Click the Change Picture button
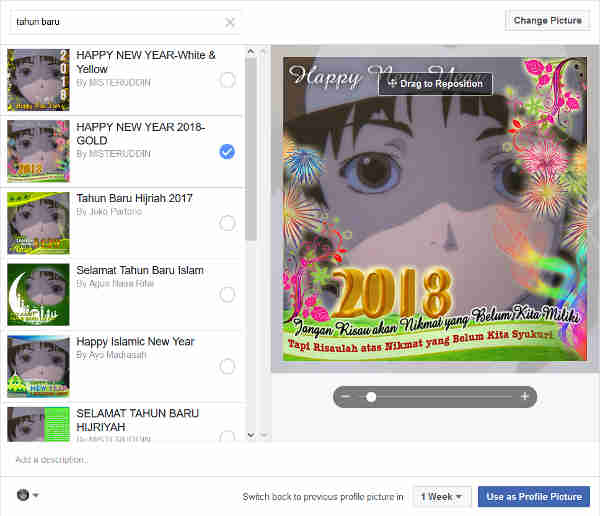600x516 pixels. pos(548,20)
